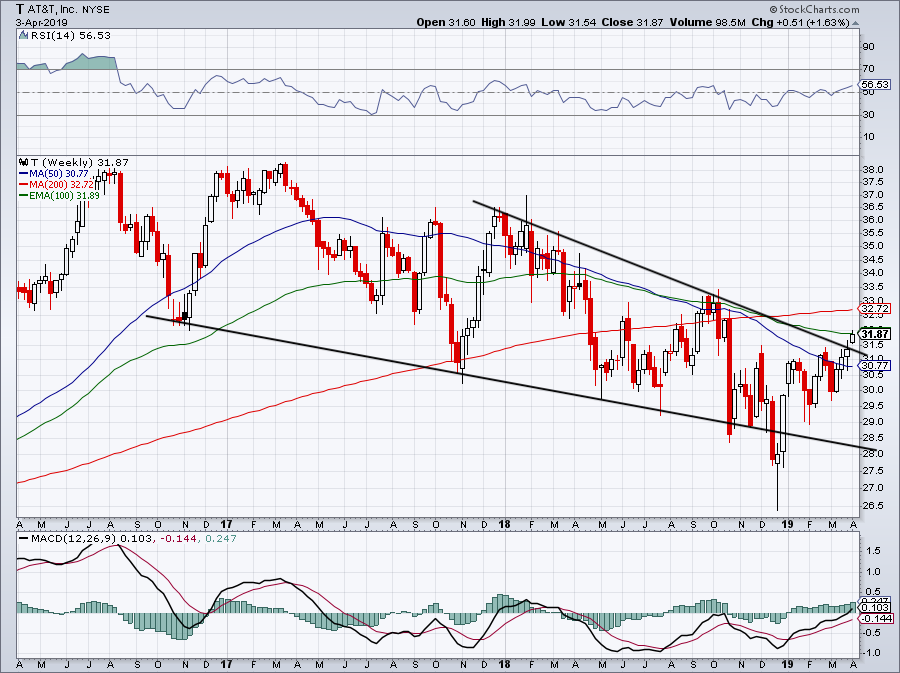Screen dimensions: 900x673
Task: Click the candlestick icon before T (Weekly)
Action: tap(23, 163)
